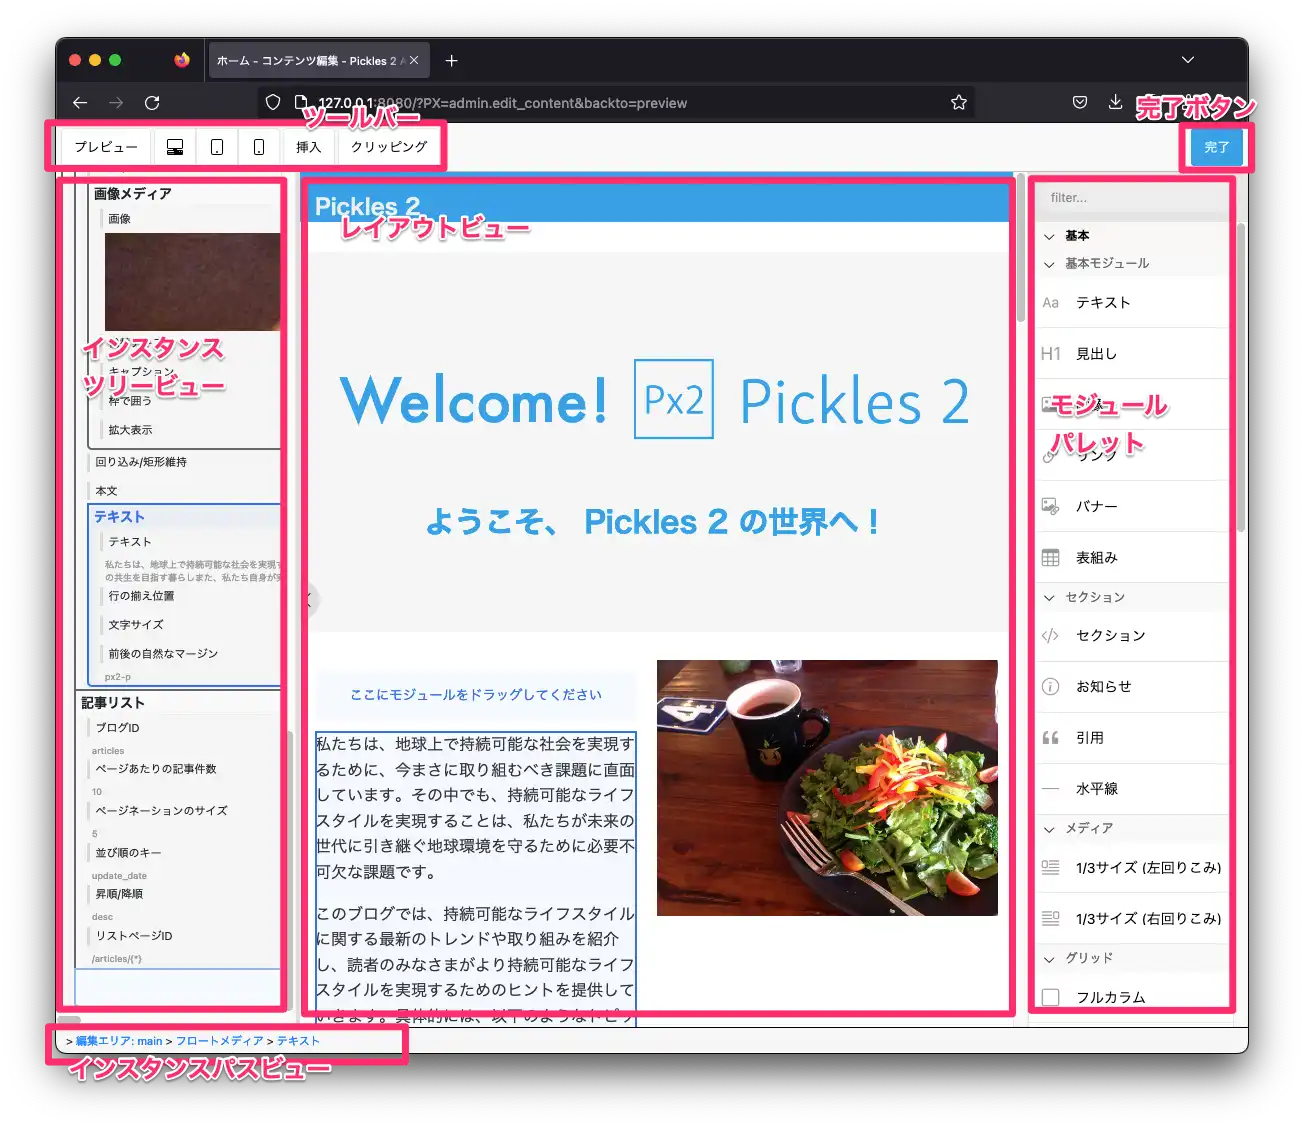Select the お知らせ info module icon
1304x1127 pixels.
coord(1050,687)
